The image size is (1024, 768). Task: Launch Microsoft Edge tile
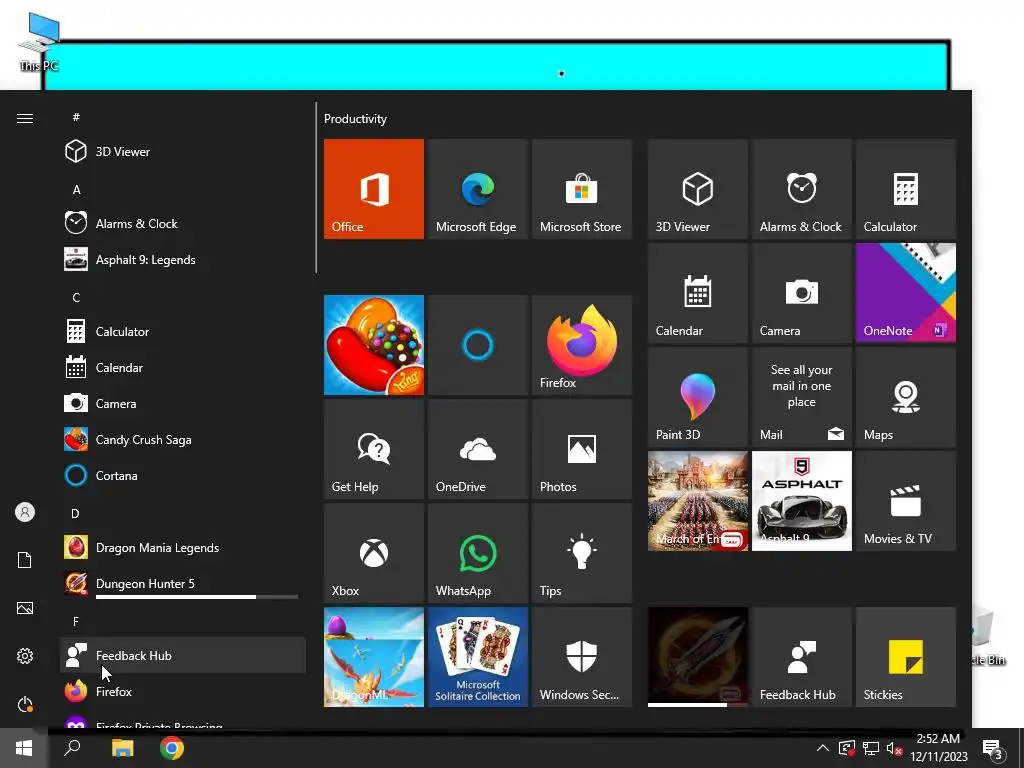coord(477,189)
